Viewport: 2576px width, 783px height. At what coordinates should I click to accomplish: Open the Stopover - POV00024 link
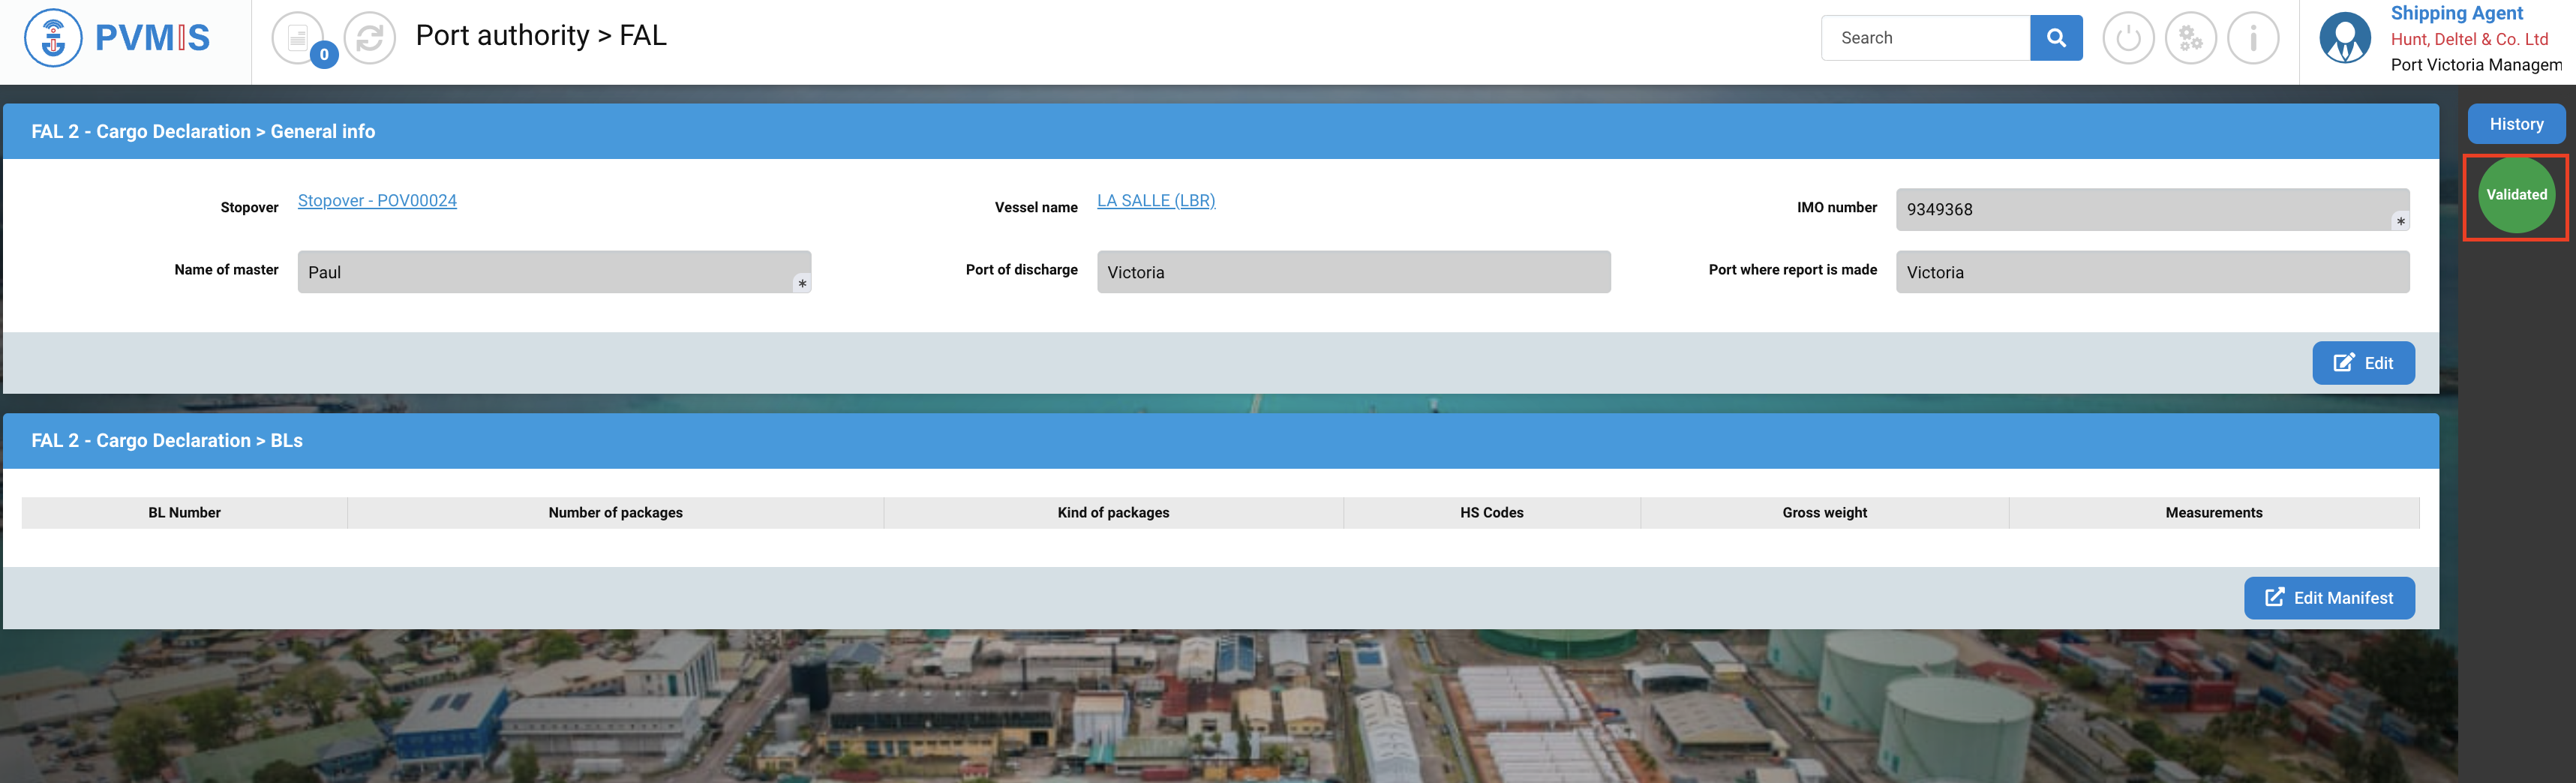tap(377, 200)
